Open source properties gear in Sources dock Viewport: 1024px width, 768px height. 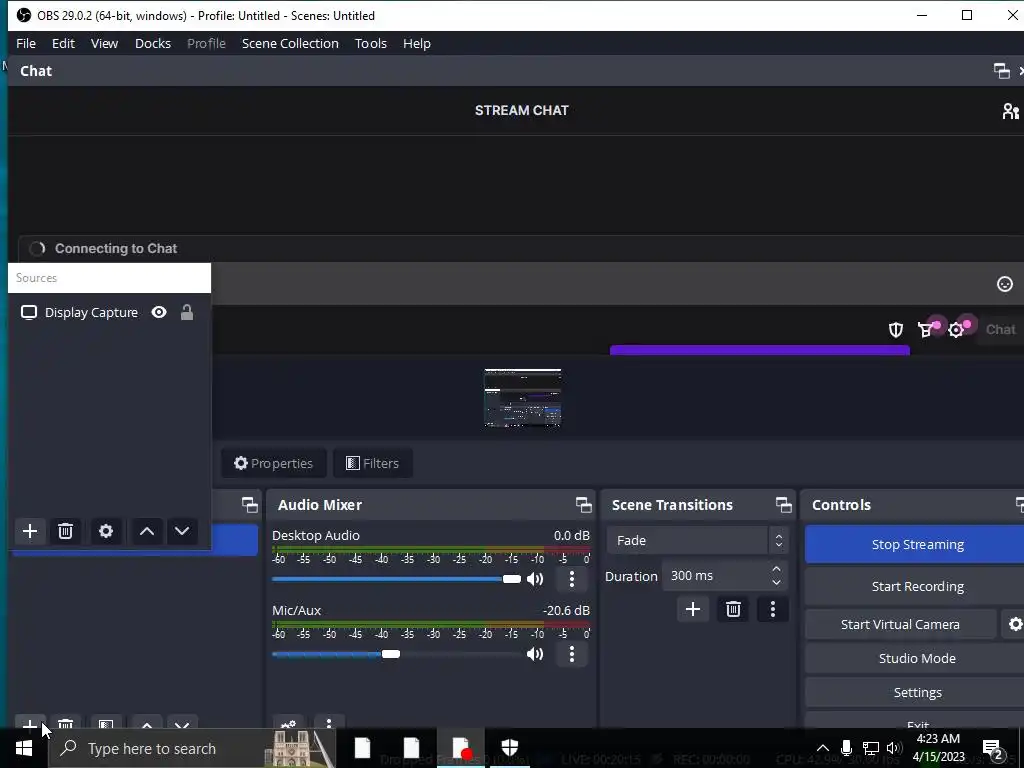point(106,531)
